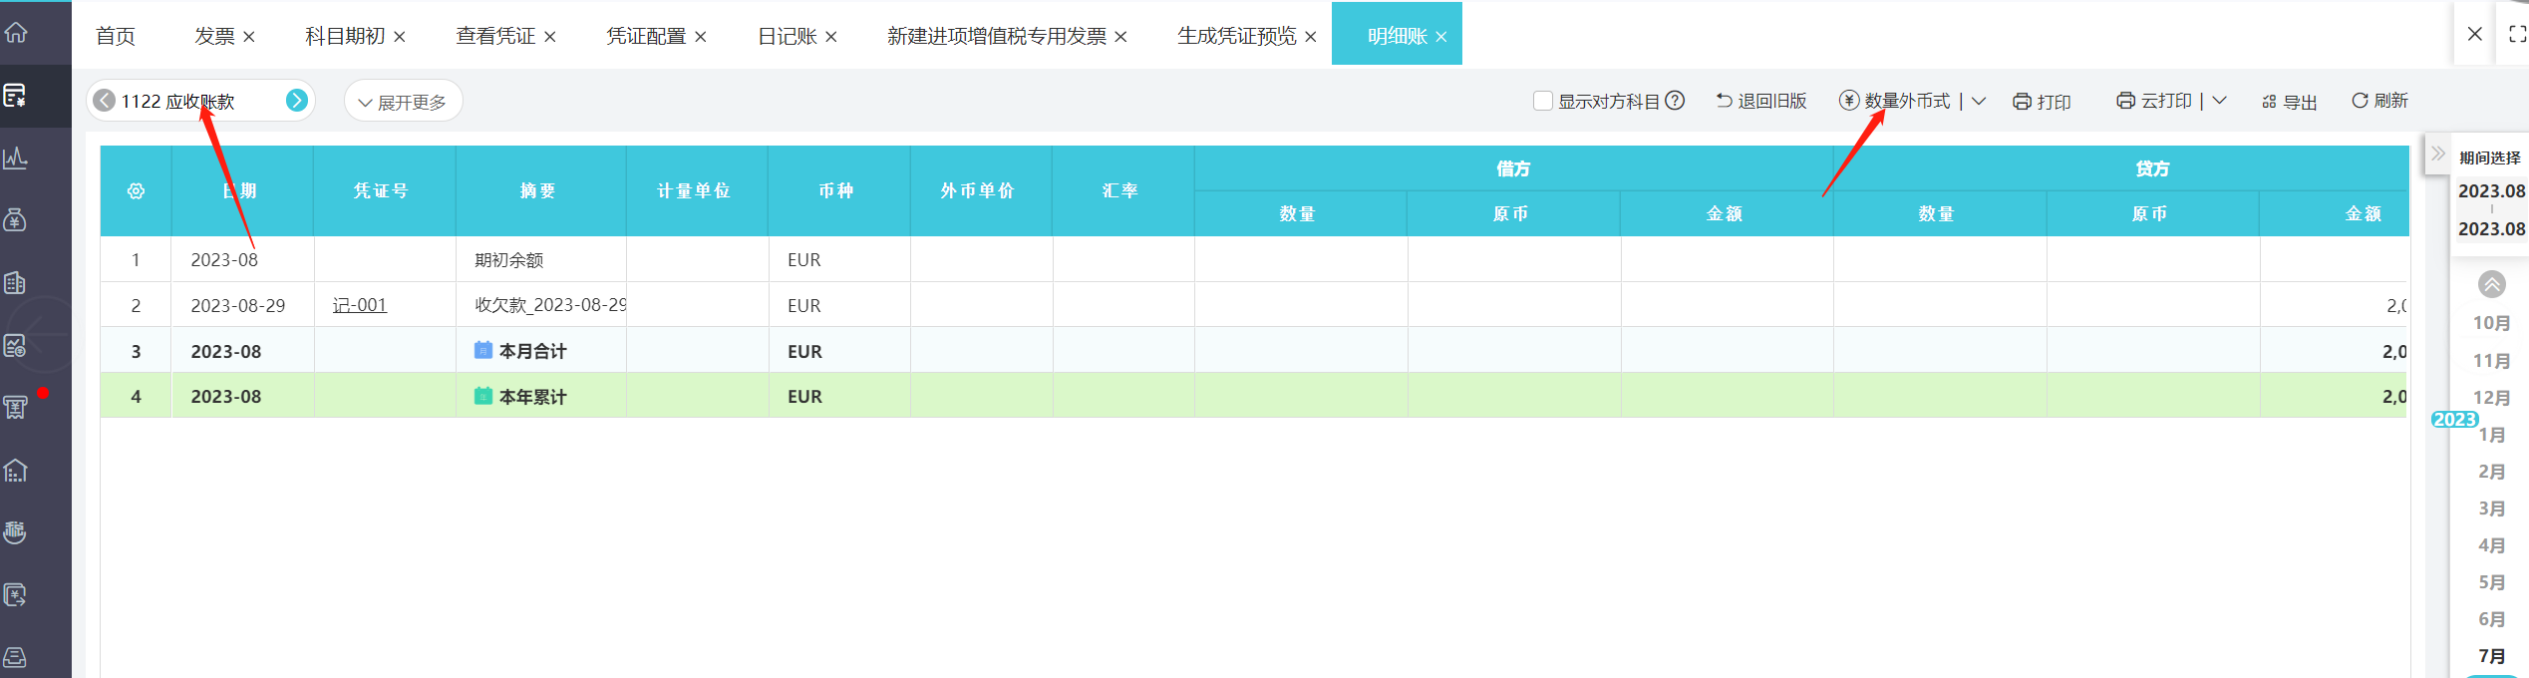
Task: Click 刷新 refresh button
Action: pos(2379,100)
